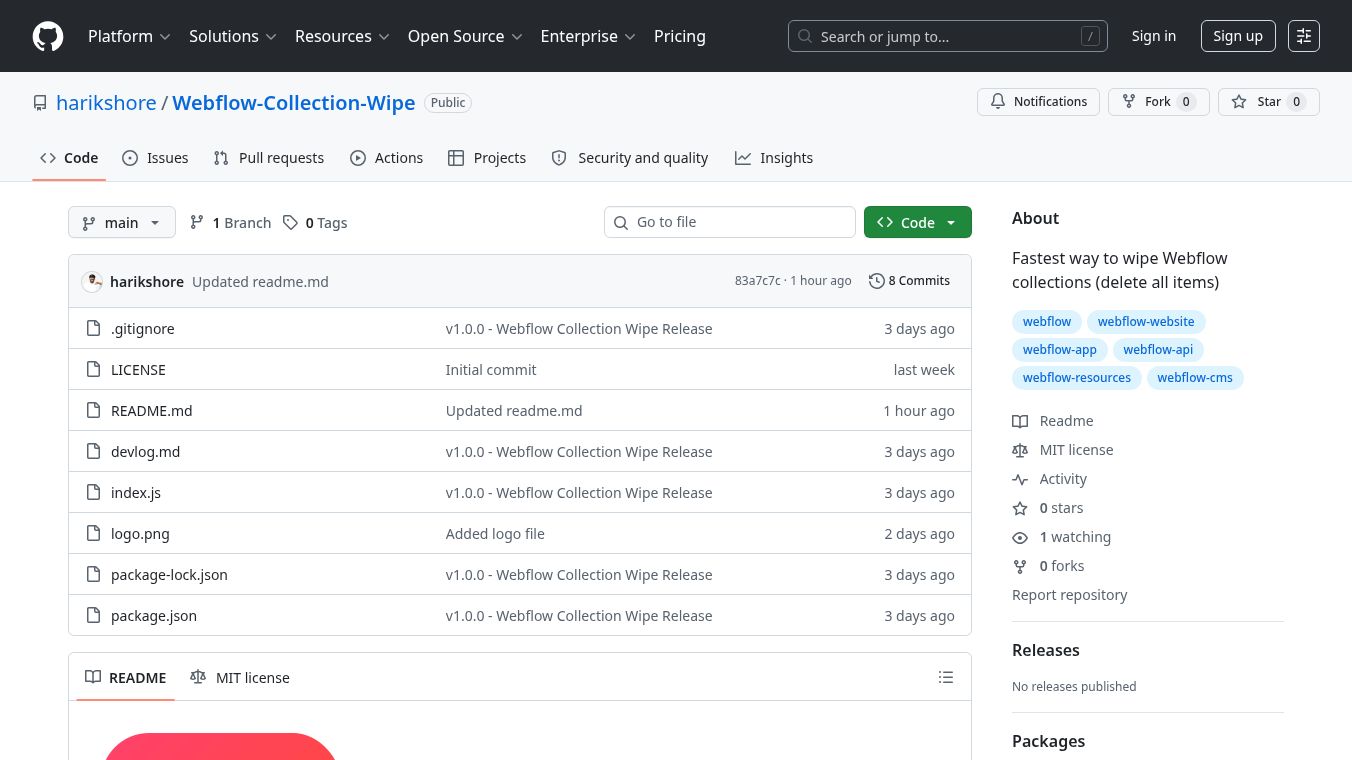
Task: Open harikshore avatar in commit header
Action: point(92,281)
